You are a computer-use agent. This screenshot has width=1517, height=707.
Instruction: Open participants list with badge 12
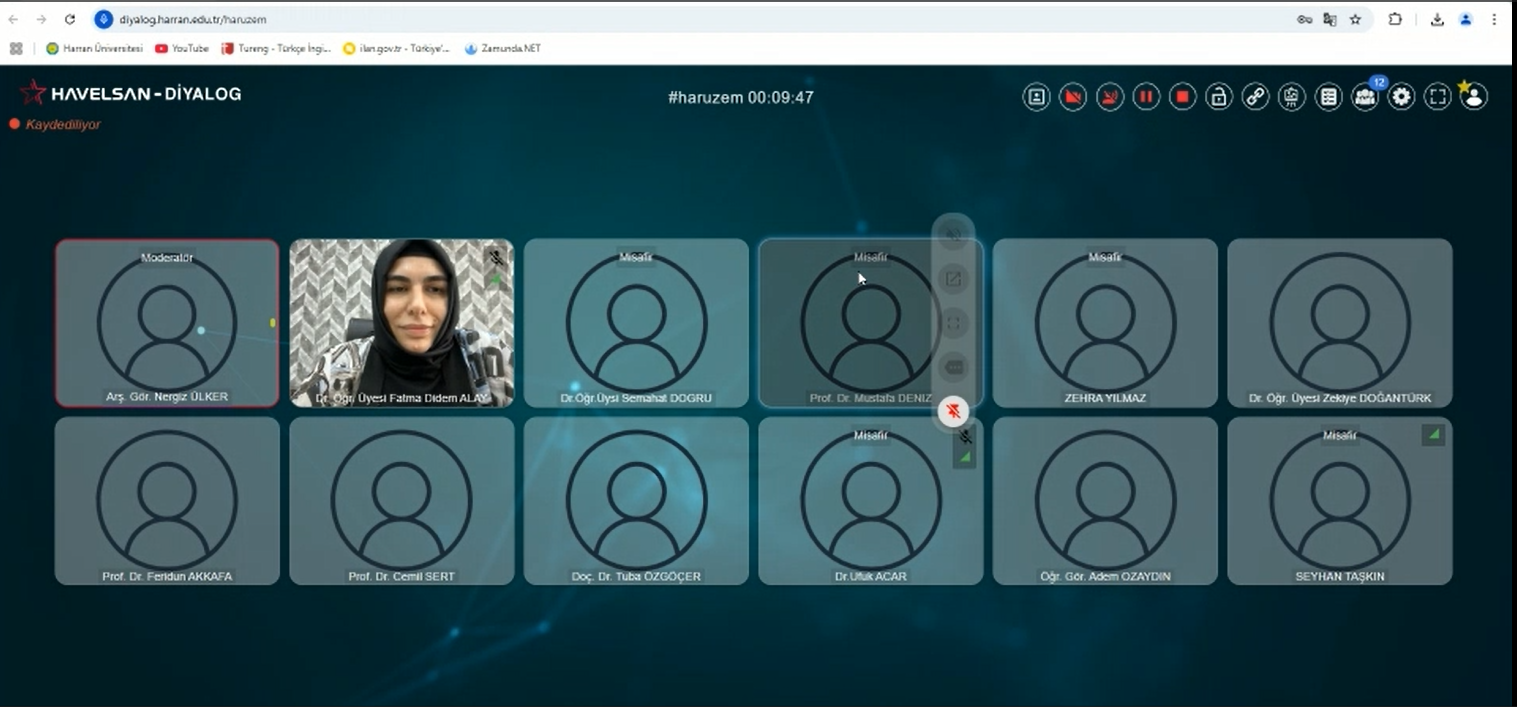[1365, 96]
